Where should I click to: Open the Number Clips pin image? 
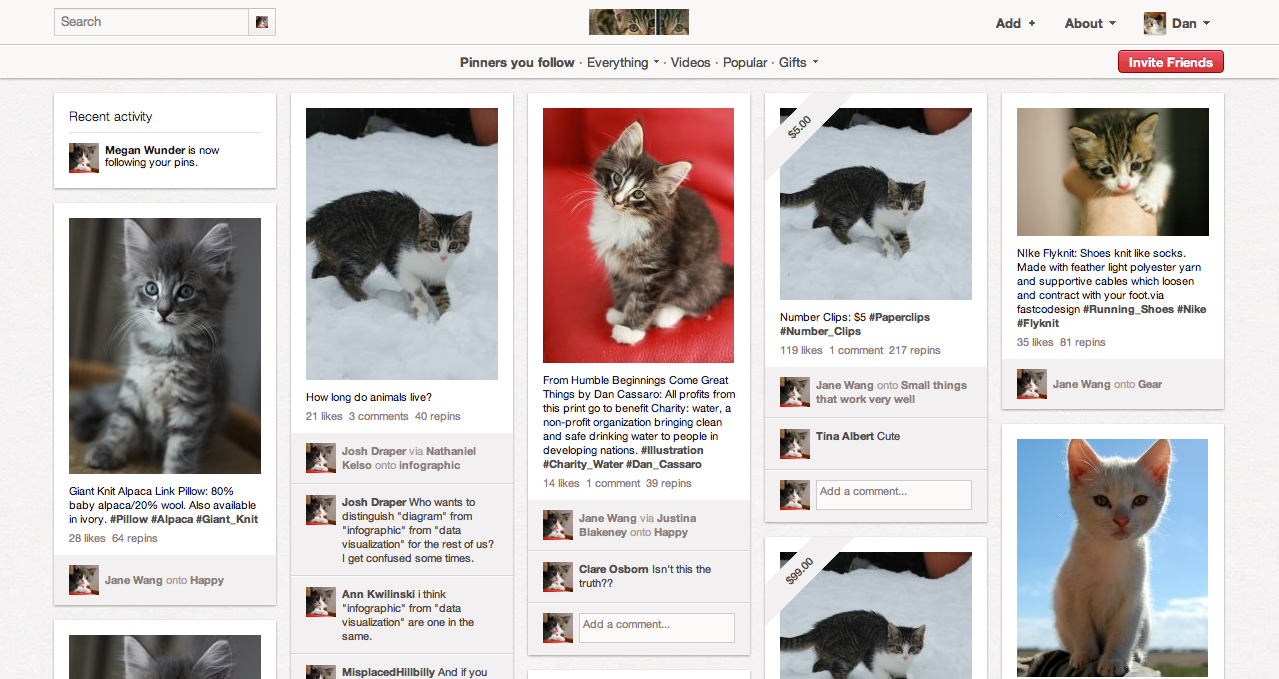(x=876, y=204)
